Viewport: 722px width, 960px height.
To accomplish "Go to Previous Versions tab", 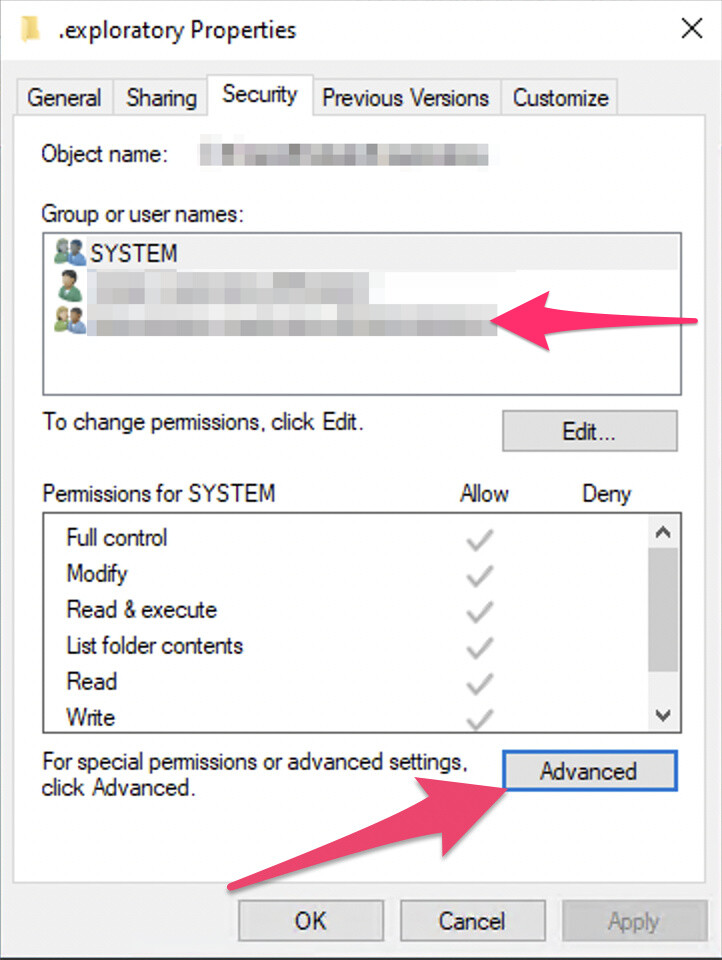I will tap(406, 97).
